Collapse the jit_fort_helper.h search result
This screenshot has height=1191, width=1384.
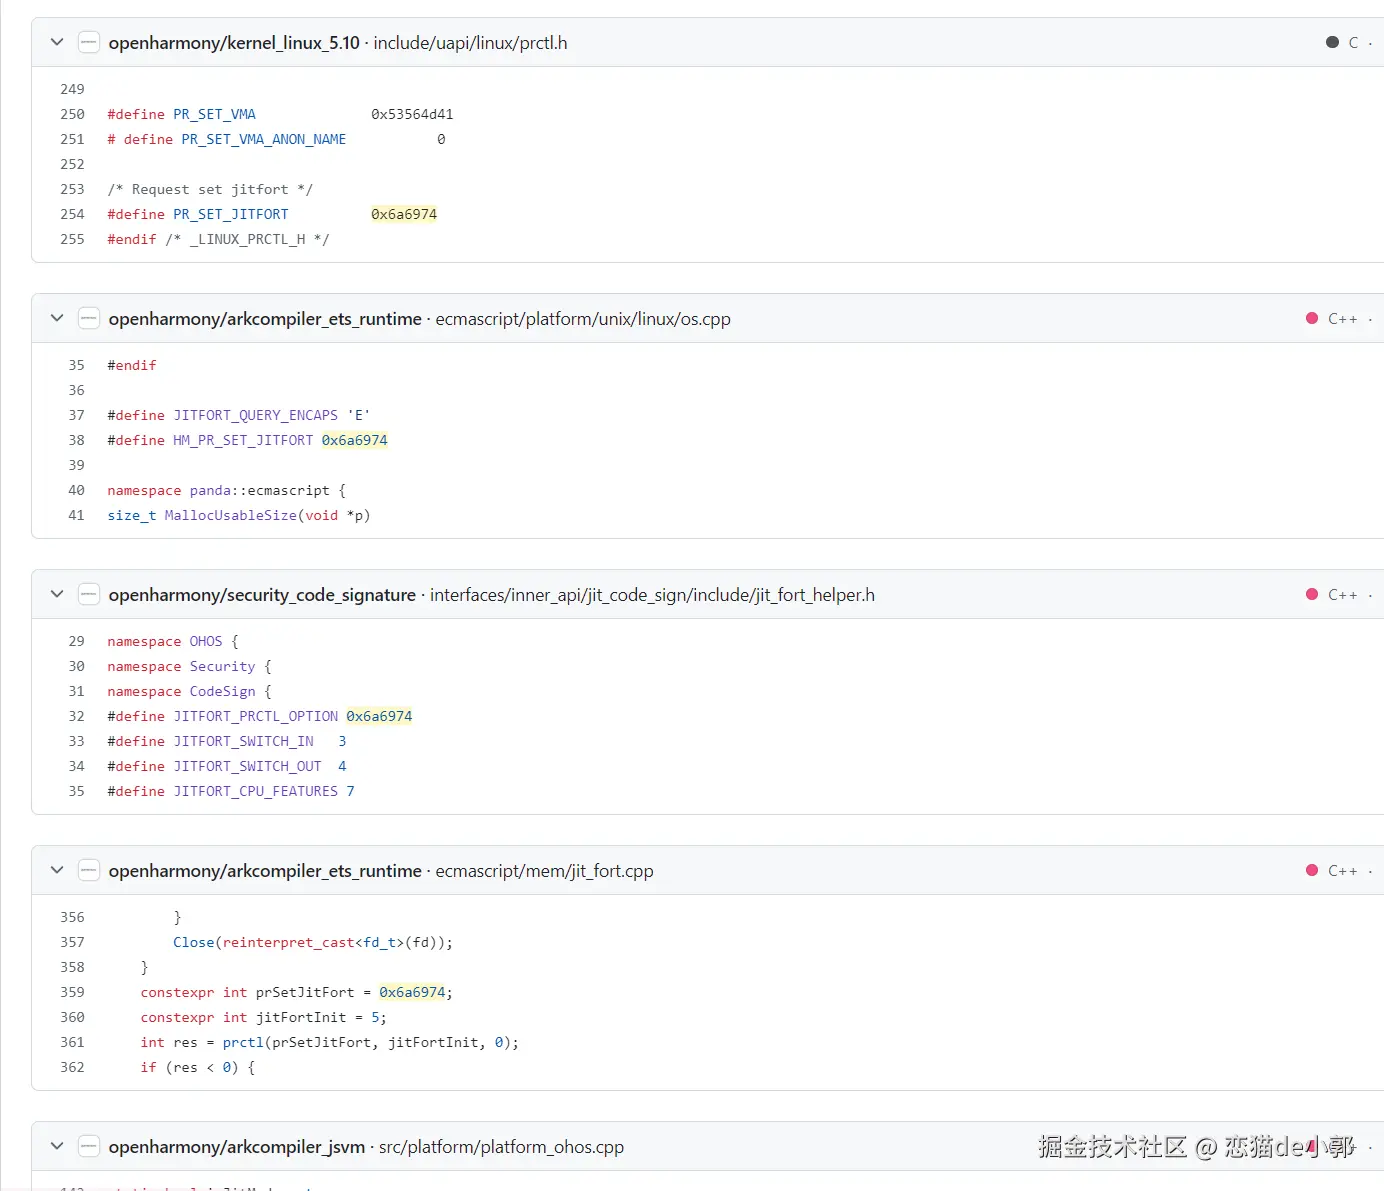click(x=57, y=594)
